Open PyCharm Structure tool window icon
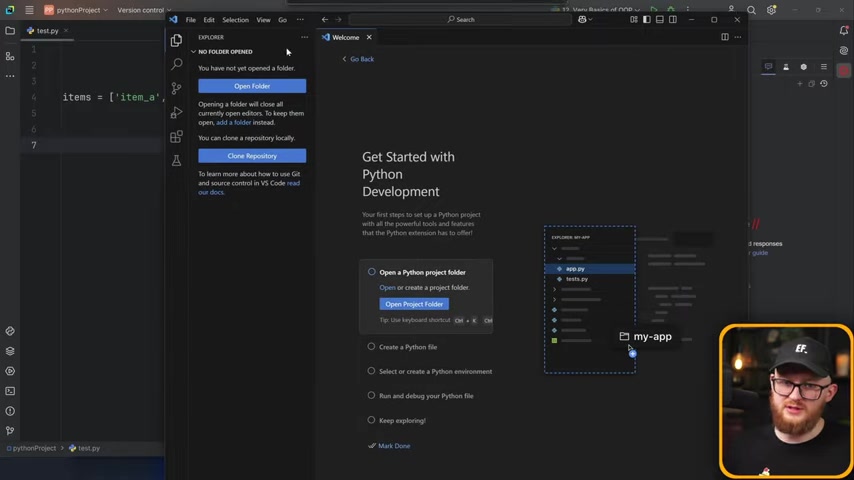The height and width of the screenshot is (480, 854). [10, 56]
